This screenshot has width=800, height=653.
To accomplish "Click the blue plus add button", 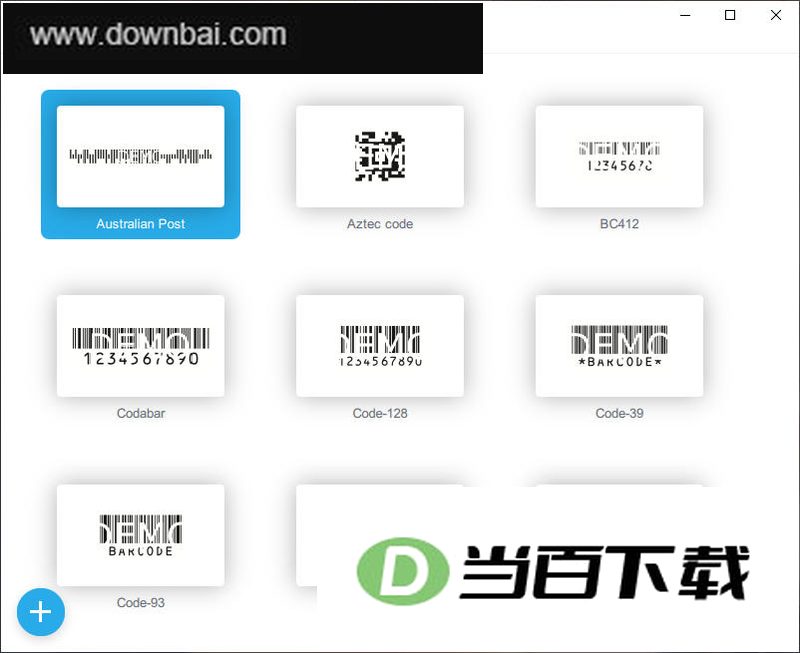I will (x=41, y=612).
